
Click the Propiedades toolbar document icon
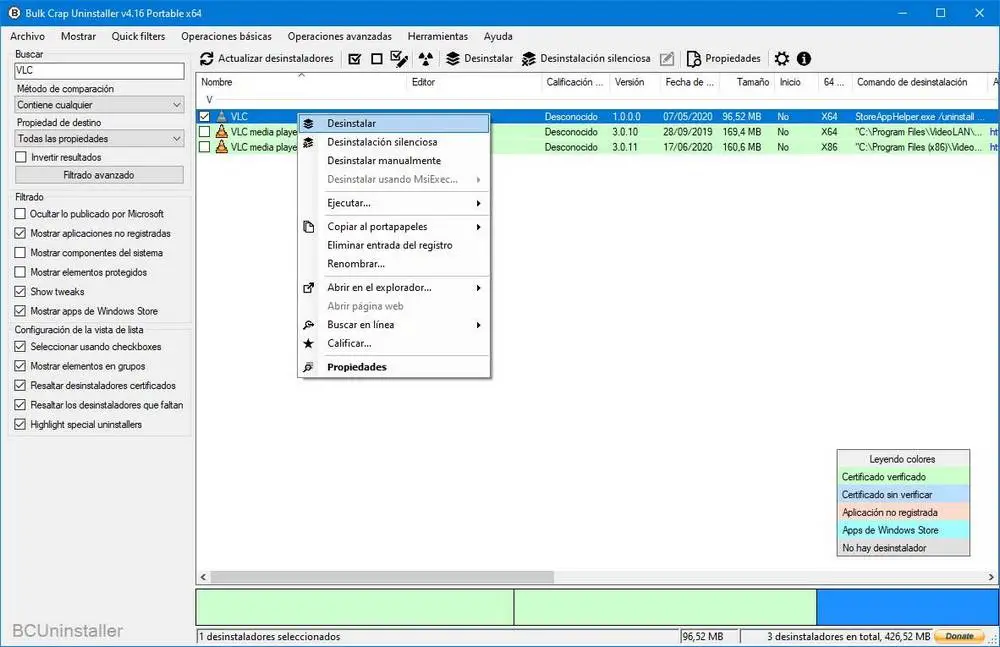693,59
